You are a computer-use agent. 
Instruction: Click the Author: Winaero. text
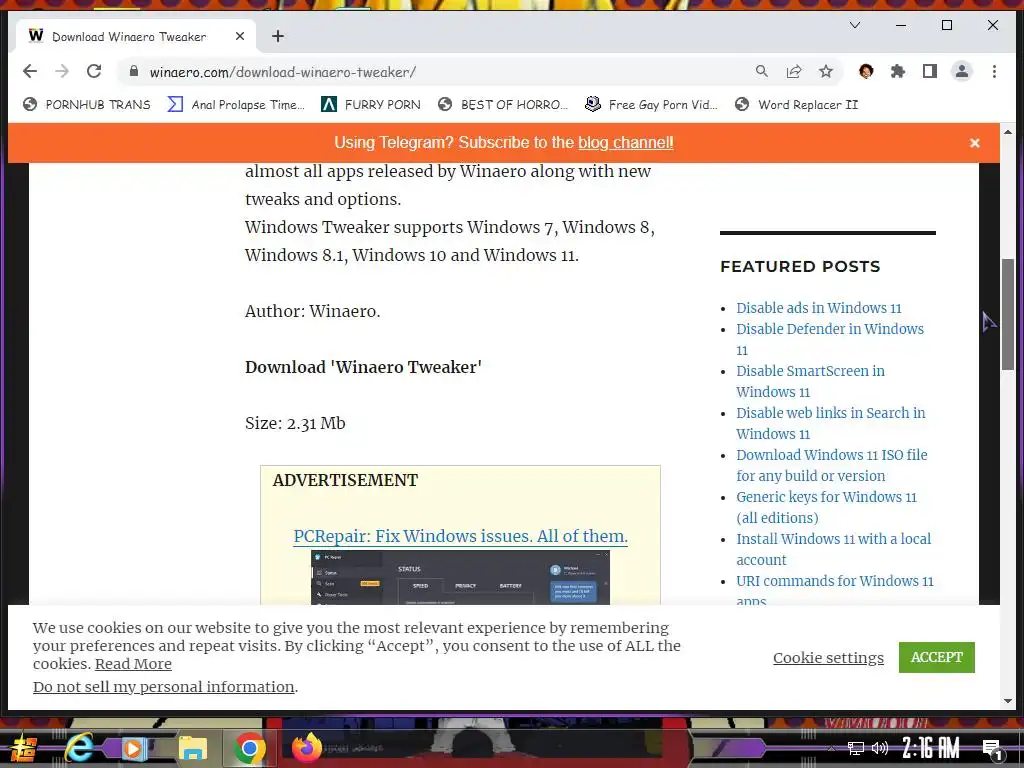coord(312,311)
